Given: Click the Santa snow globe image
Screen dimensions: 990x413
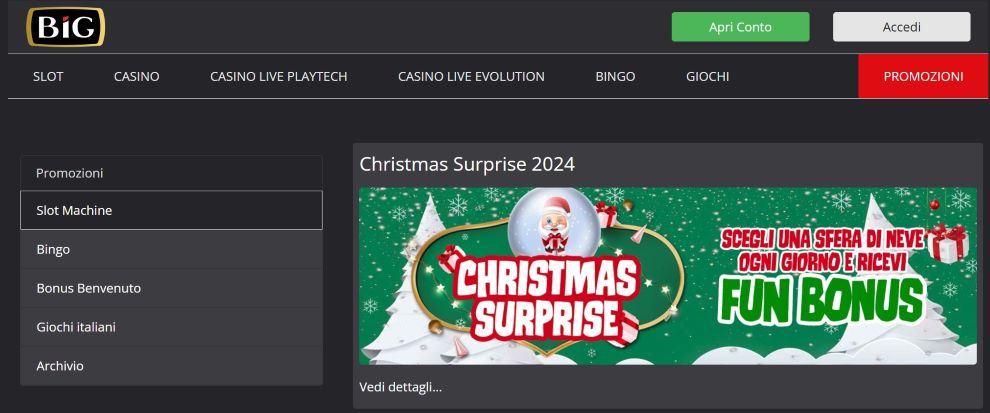Looking at the screenshot, I should click(x=556, y=222).
